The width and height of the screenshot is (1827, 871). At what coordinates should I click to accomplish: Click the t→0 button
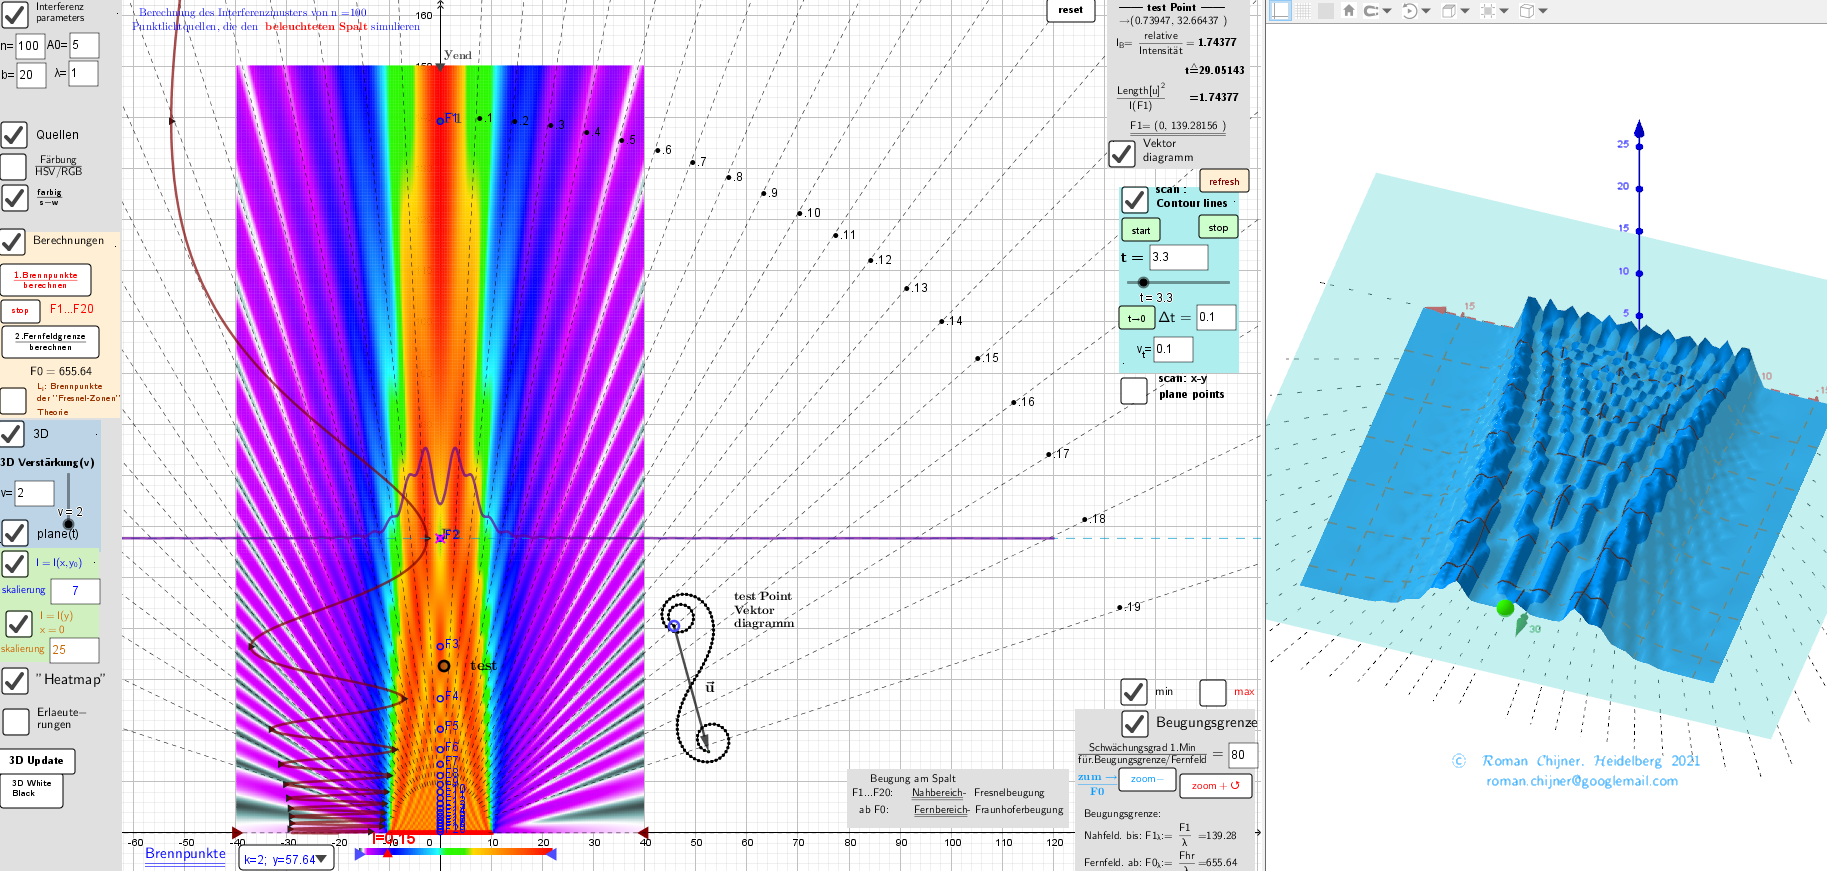tap(1137, 318)
